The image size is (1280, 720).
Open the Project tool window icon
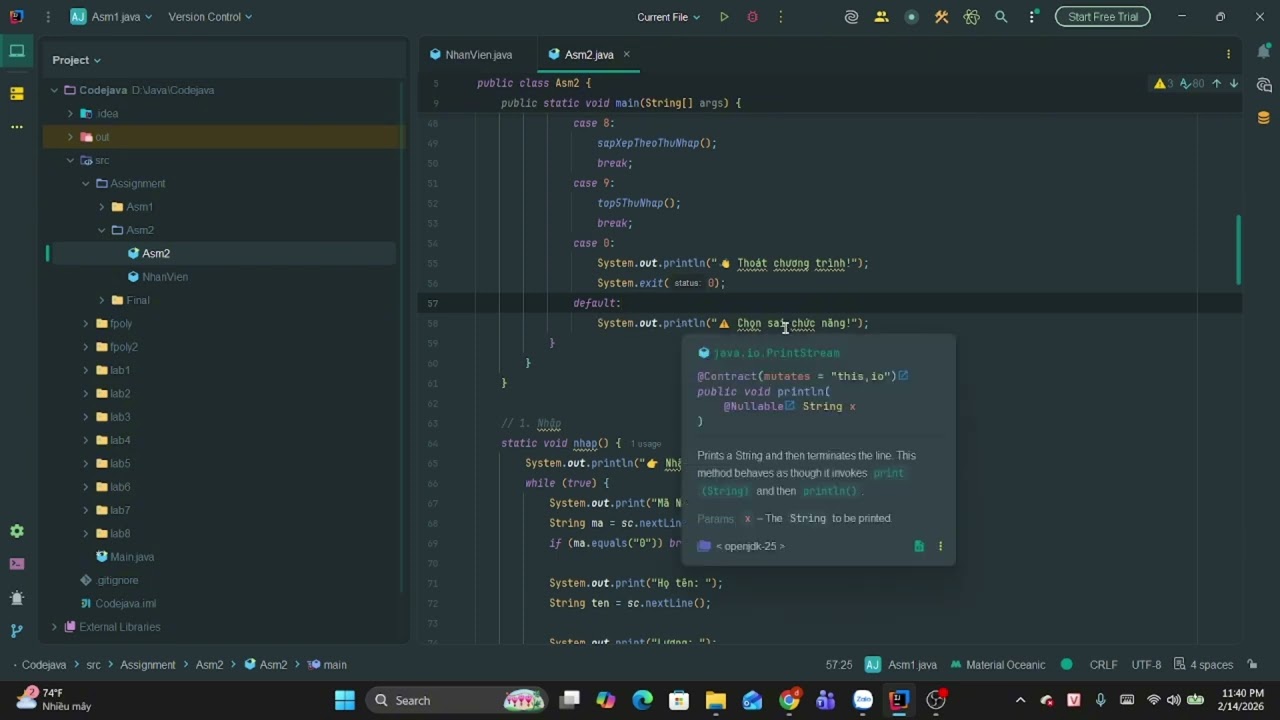pos(17,51)
